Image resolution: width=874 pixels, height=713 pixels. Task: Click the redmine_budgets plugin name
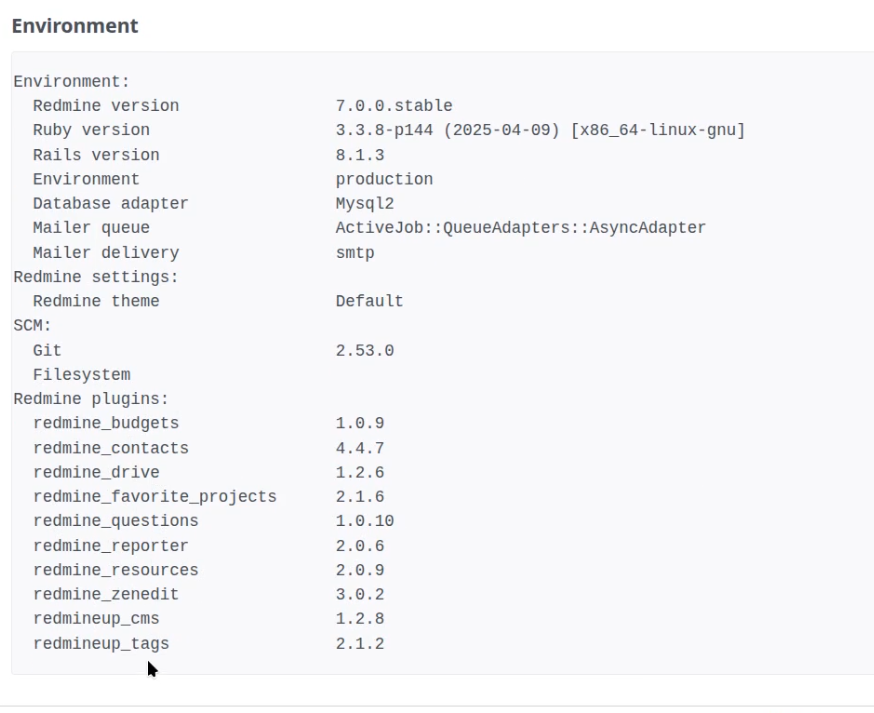pyautogui.click(x=106, y=423)
